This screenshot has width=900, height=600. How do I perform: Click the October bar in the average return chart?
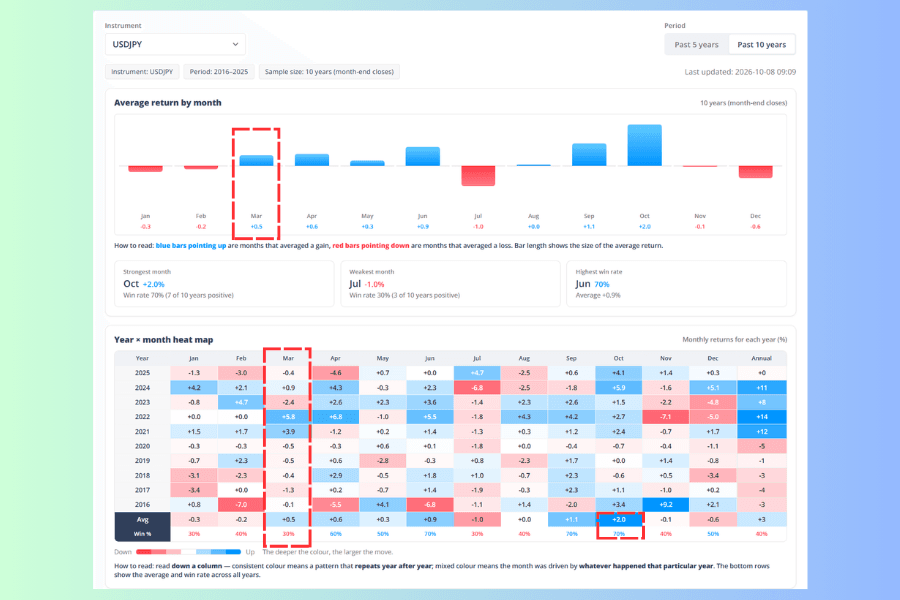coord(645,145)
